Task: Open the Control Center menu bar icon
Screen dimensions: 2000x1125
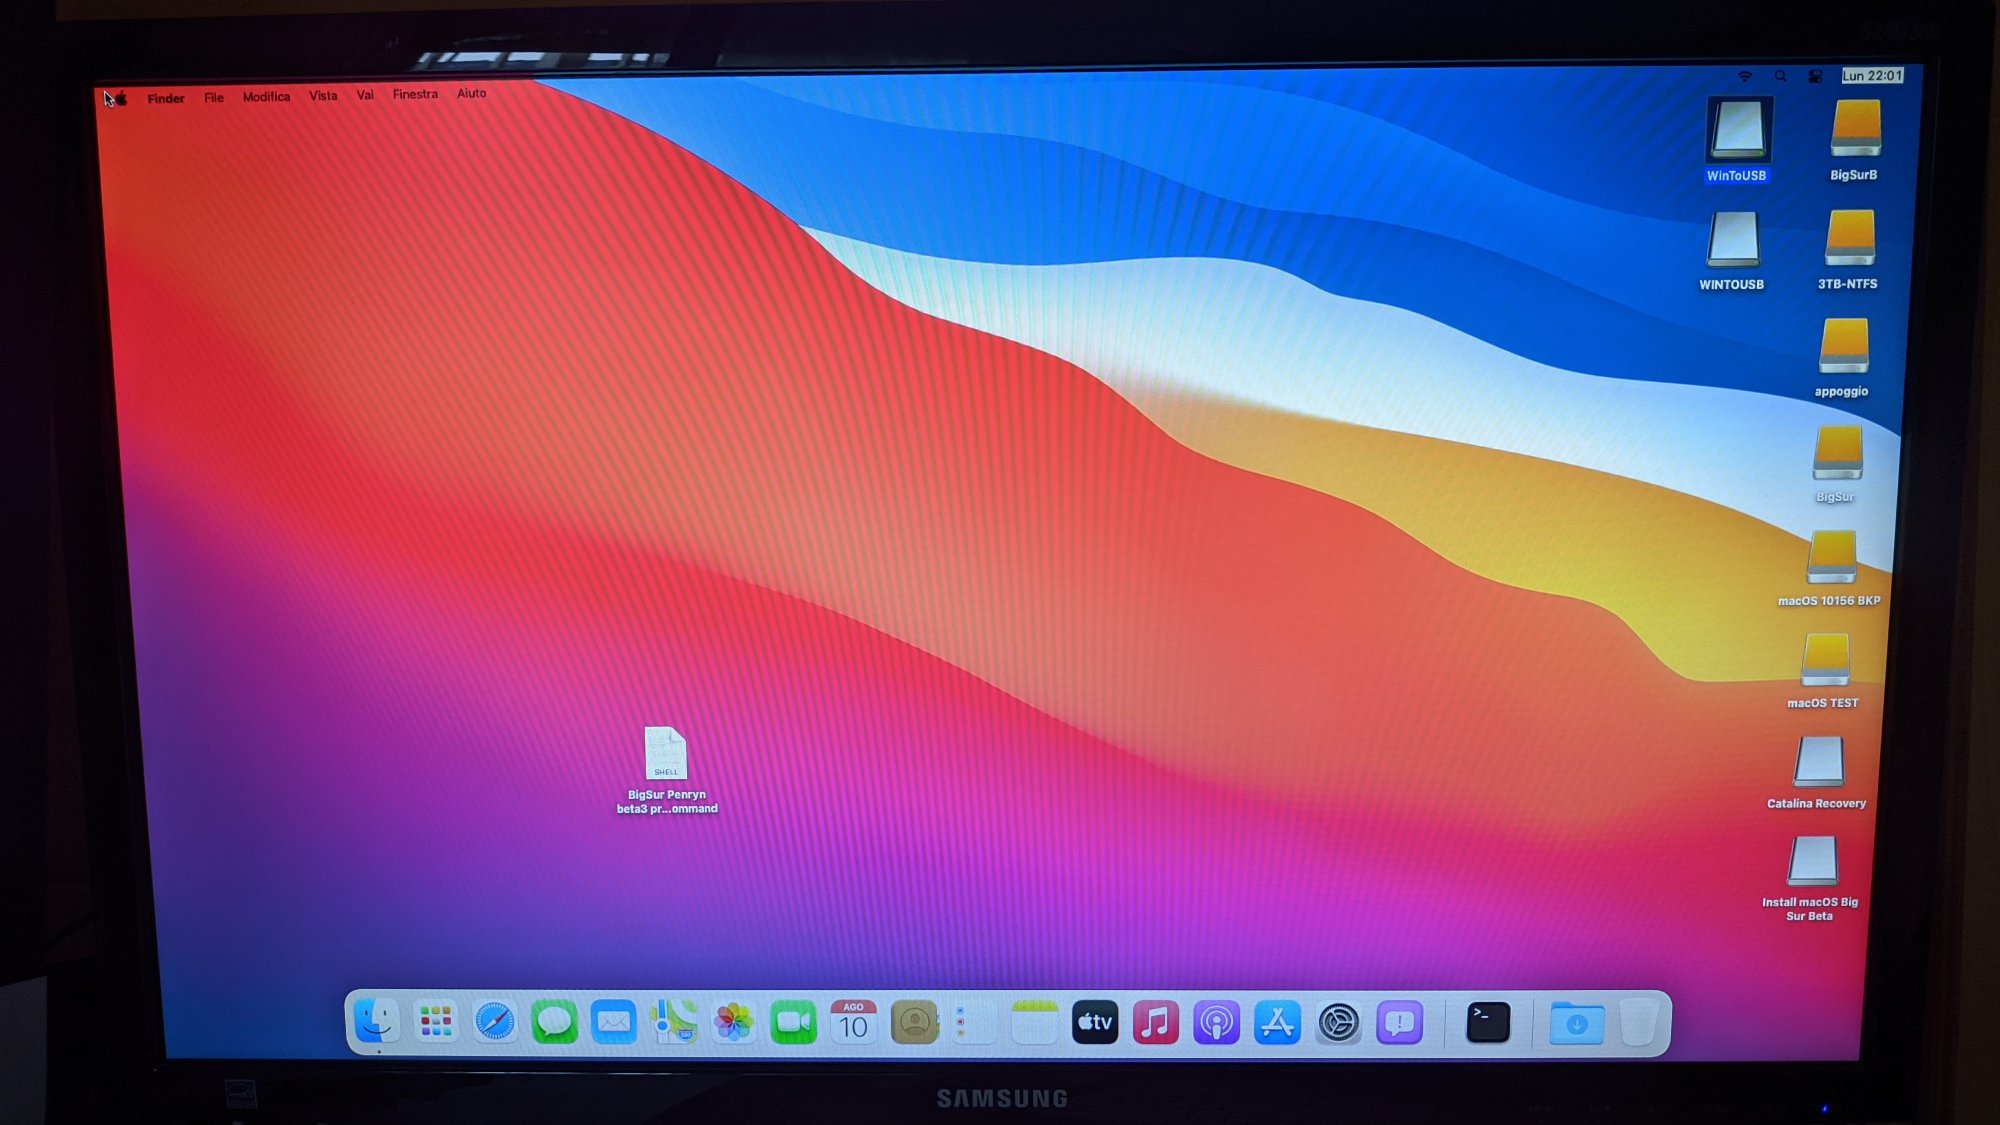Action: click(1815, 77)
